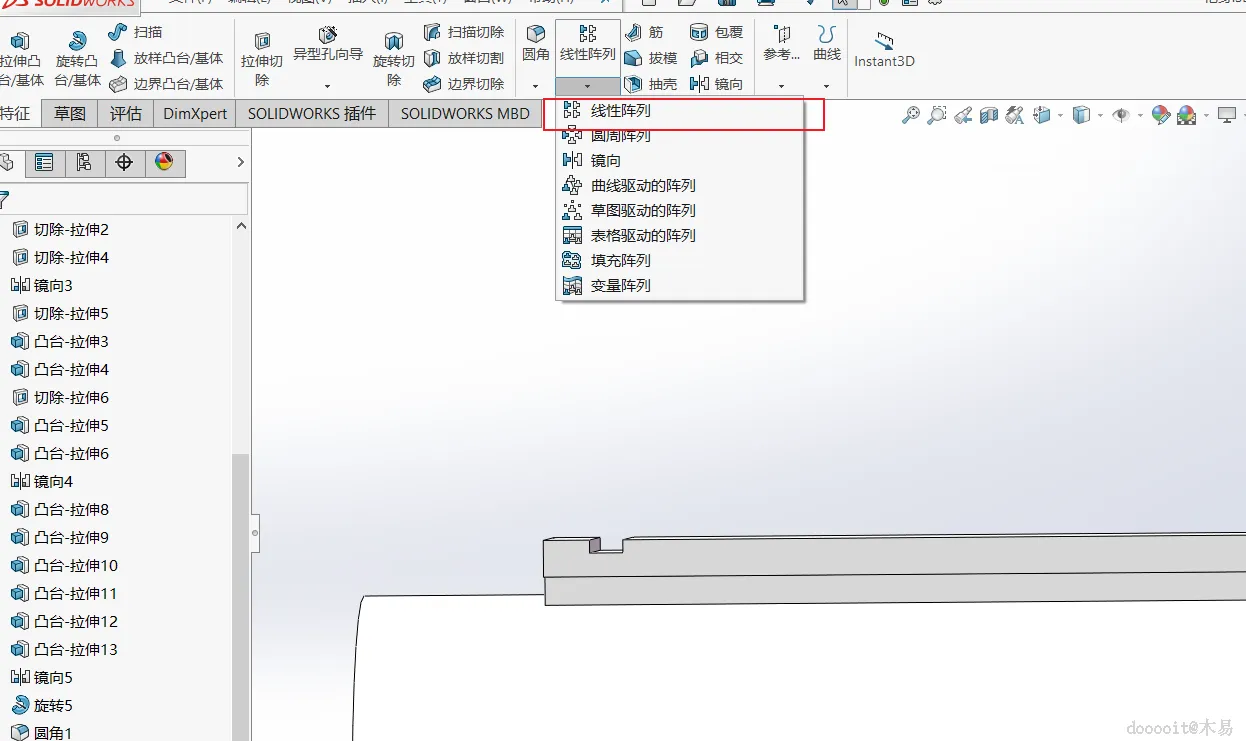Viewport: 1246px width, 741px height.
Task: Choose 表格驱动的阵列 from the menu
Action: pos(680,235)
